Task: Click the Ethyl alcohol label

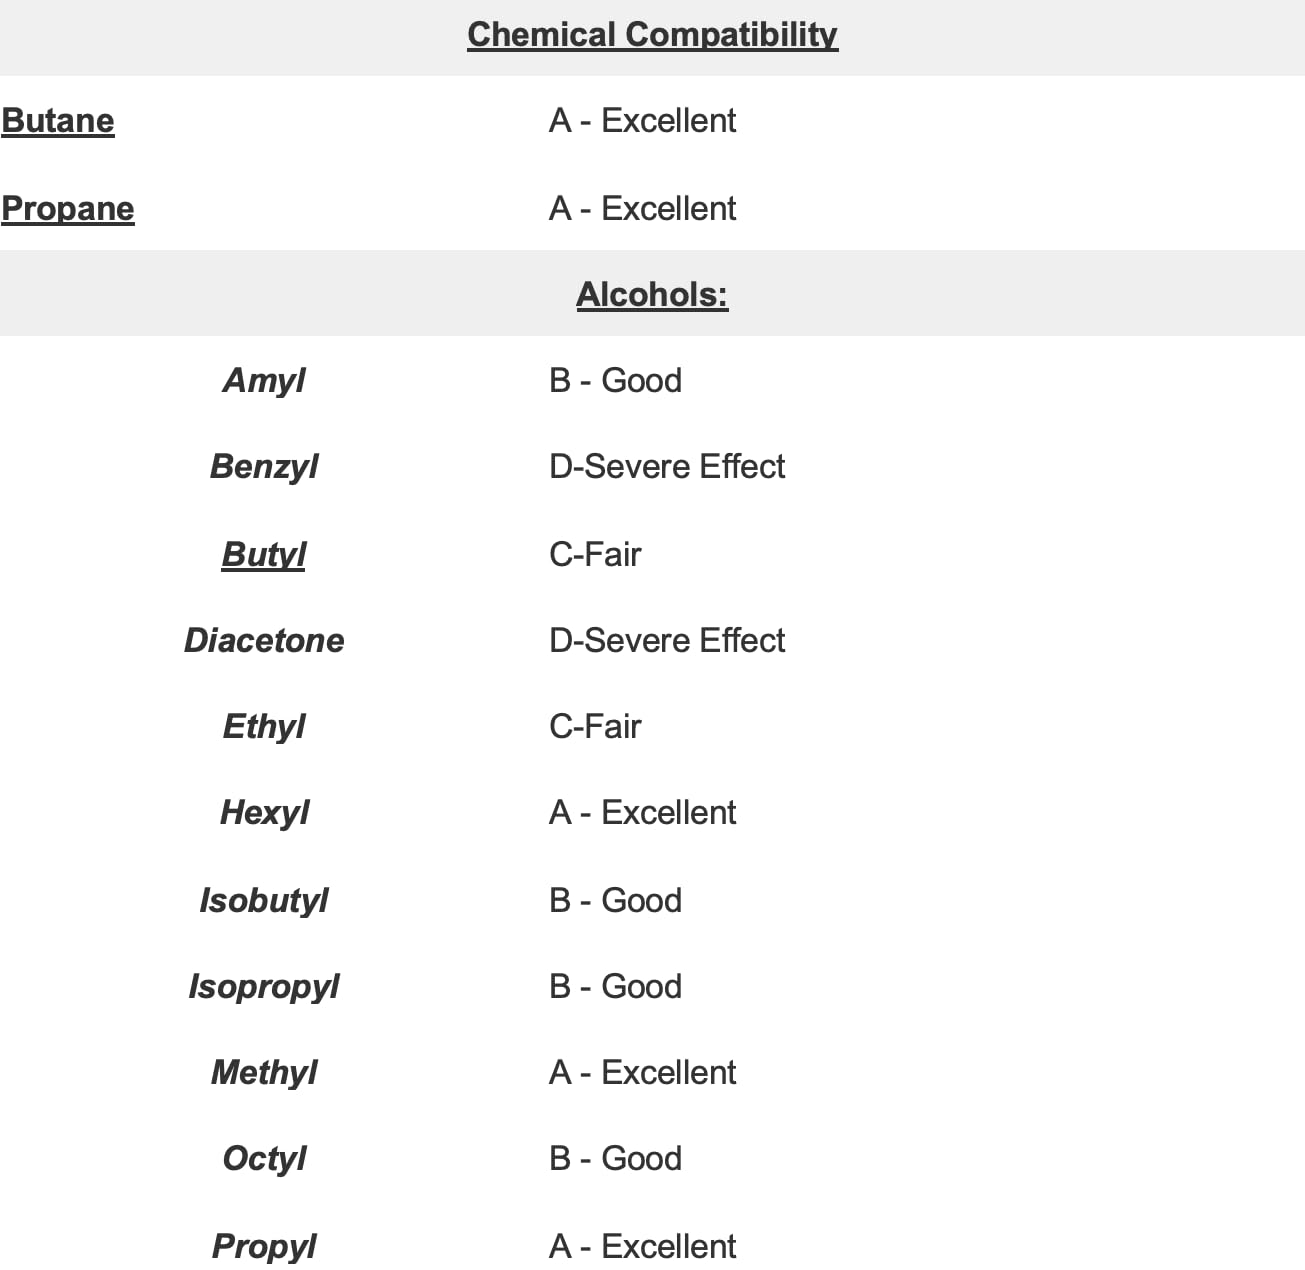Action: coord(264,726)
